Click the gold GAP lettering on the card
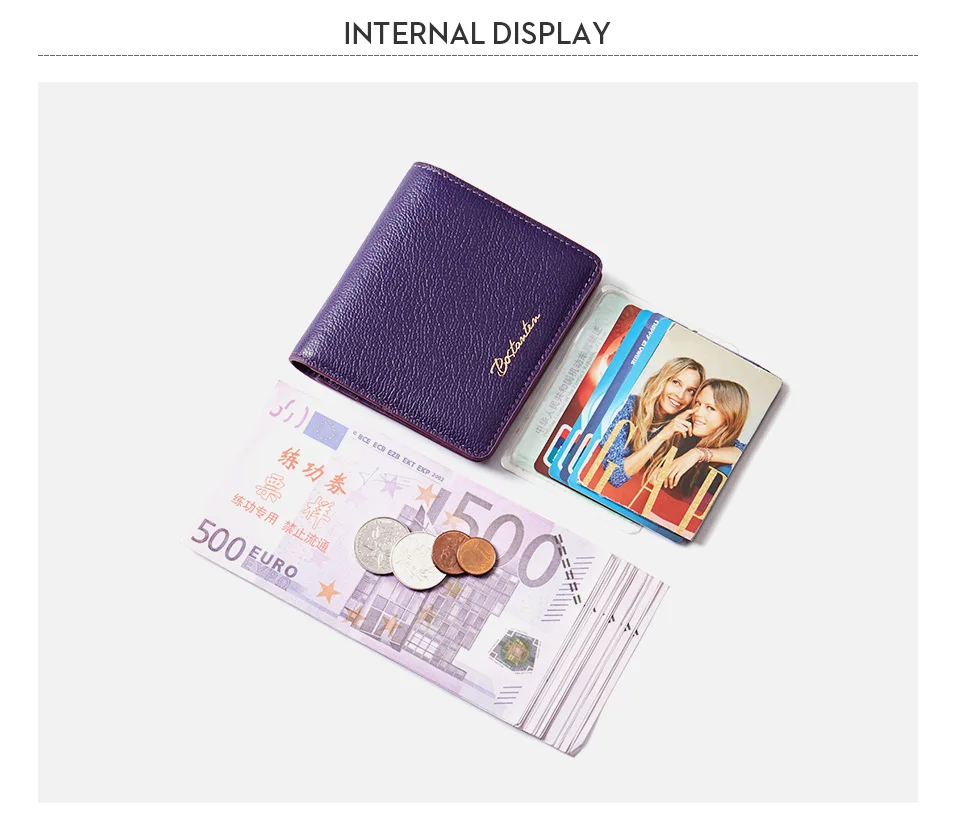 [661, 480]
